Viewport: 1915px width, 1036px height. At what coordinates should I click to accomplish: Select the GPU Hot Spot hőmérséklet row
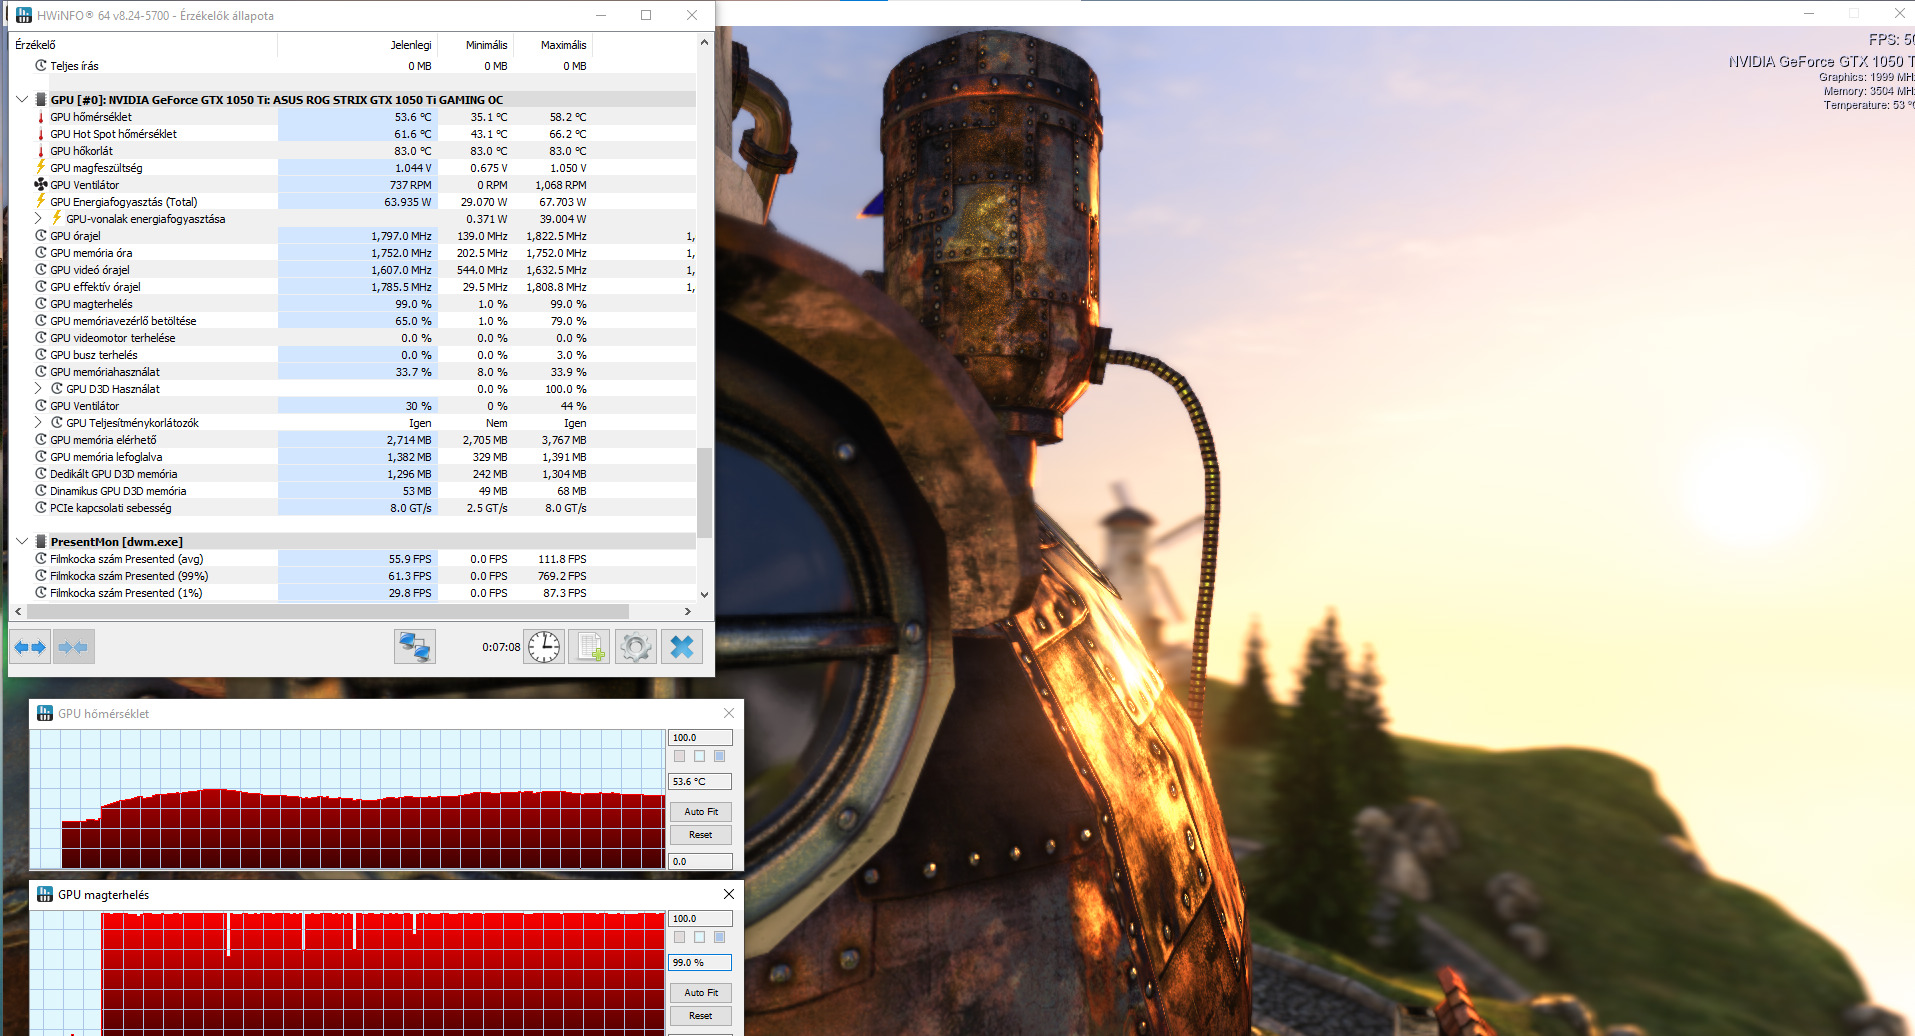tap(114, 134)
